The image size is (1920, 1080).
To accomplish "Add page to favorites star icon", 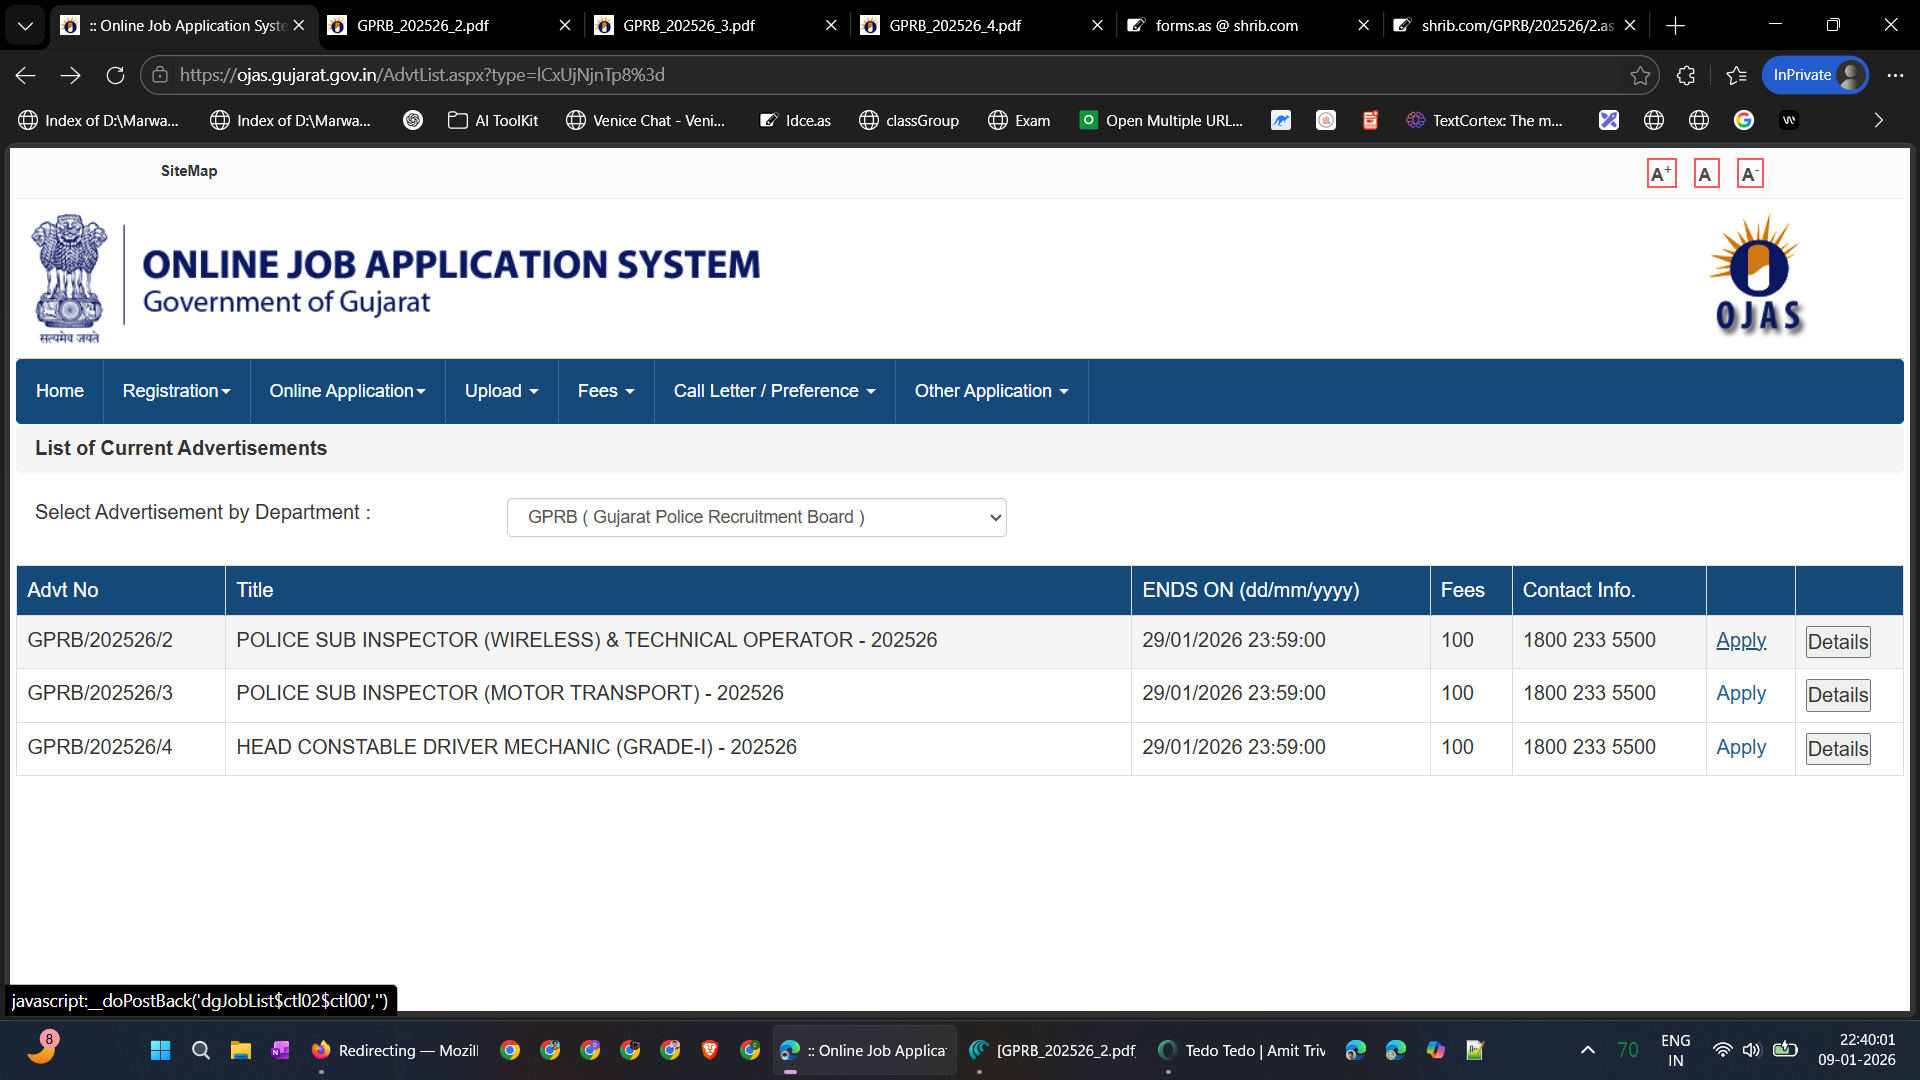I will point(1640,75).
